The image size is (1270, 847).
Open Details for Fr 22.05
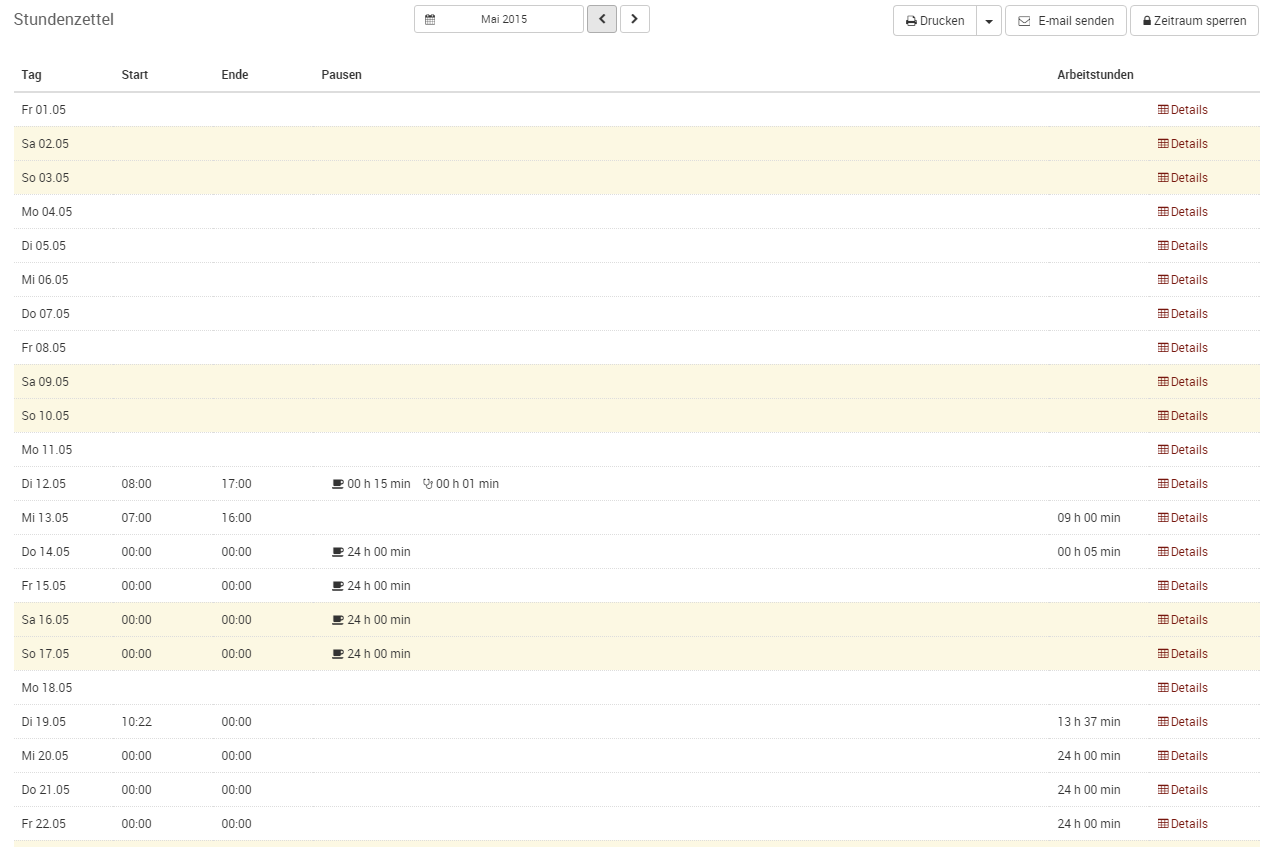point(1183,824)
